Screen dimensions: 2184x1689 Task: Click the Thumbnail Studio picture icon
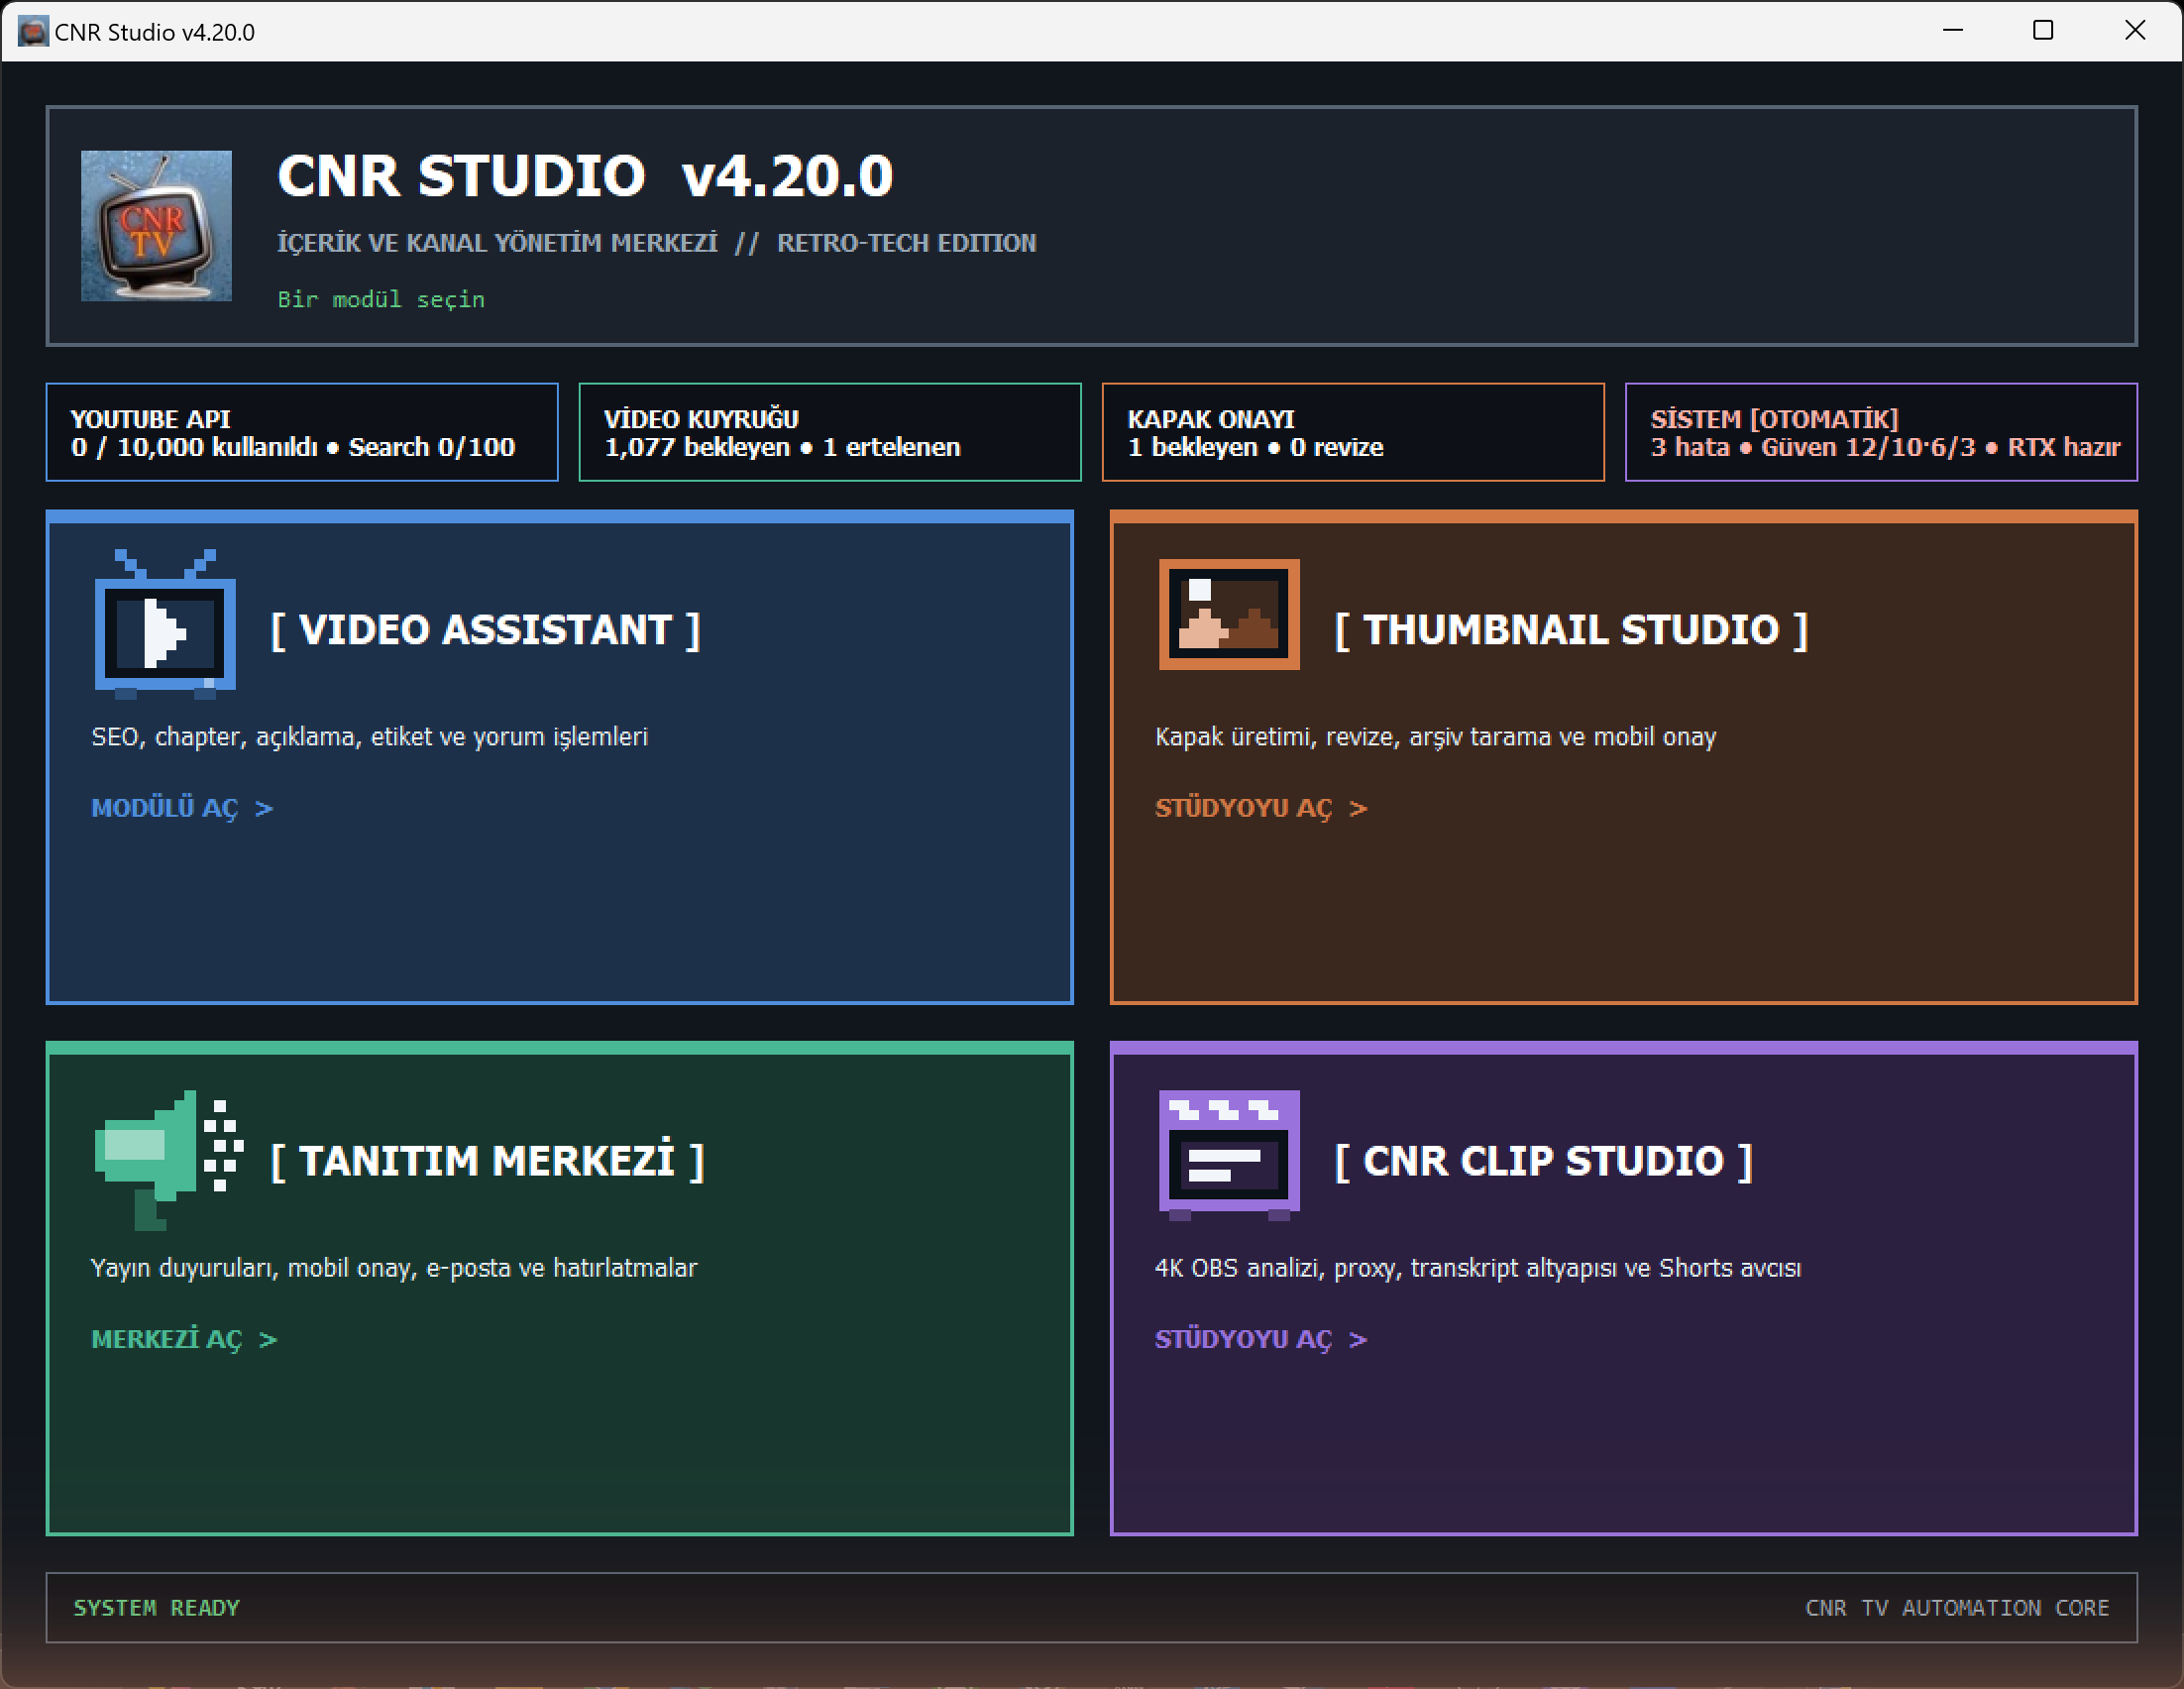point(1229,614)
